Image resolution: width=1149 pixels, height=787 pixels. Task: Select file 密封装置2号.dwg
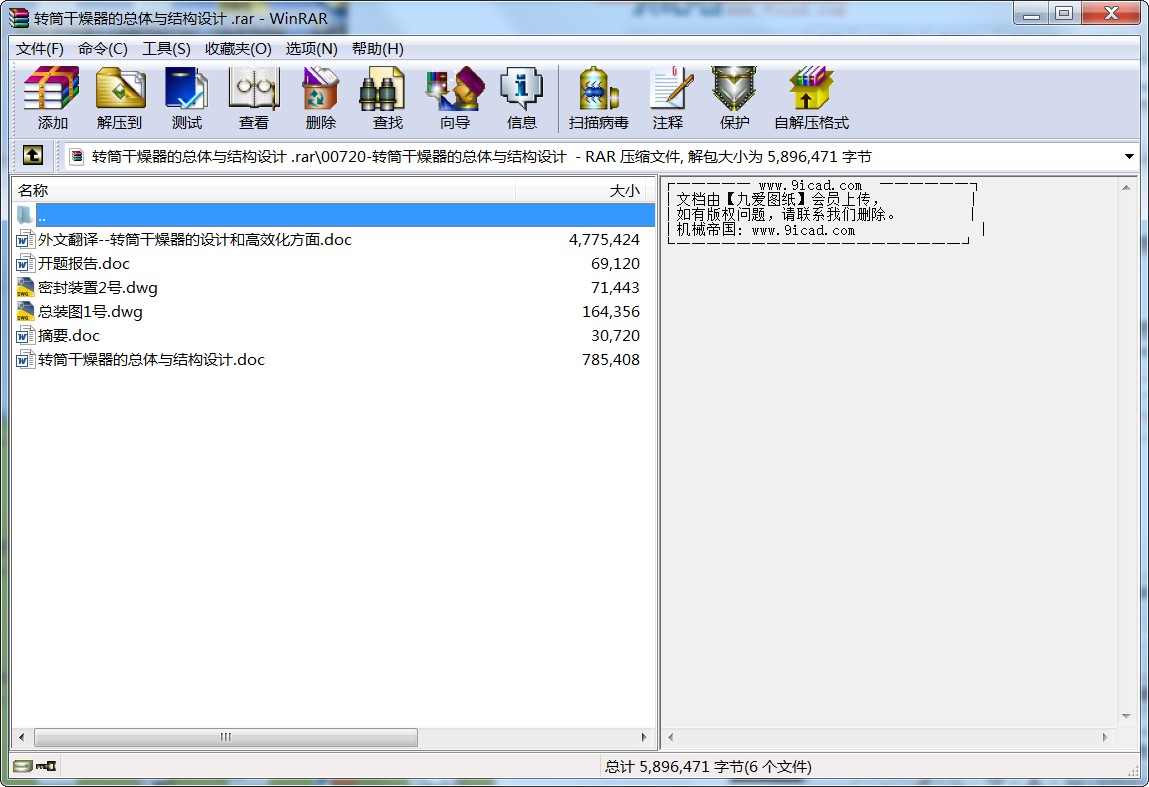pyautogui.click(x=97, y=288)
